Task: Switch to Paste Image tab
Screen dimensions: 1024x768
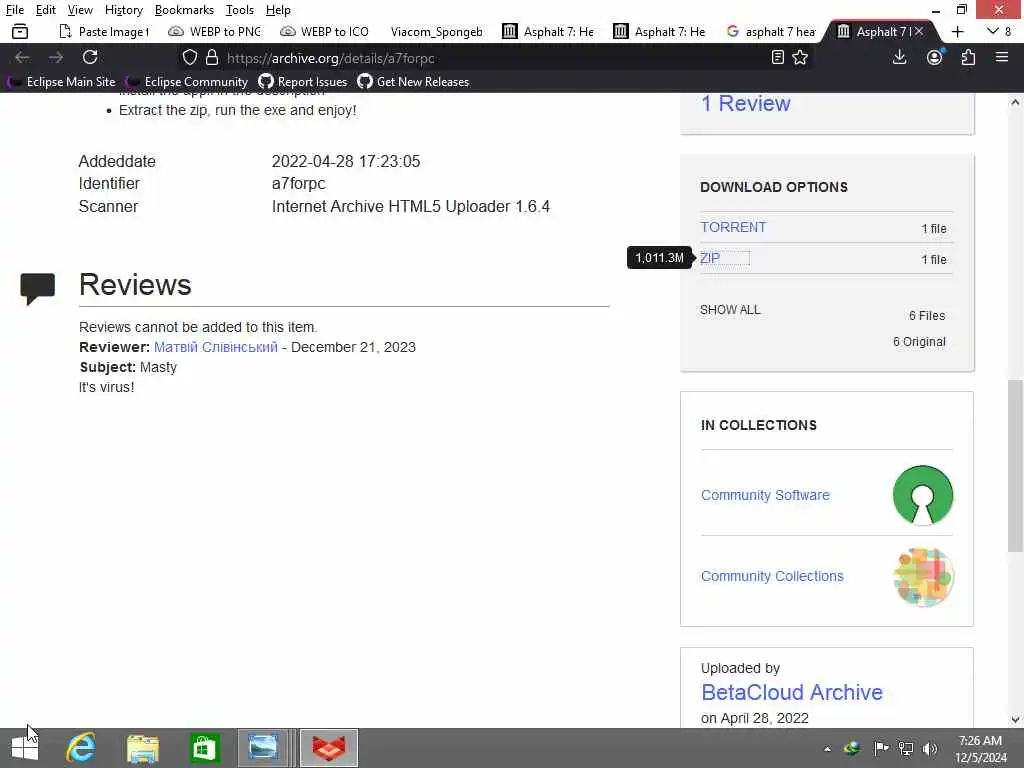Action: point(104,31)
